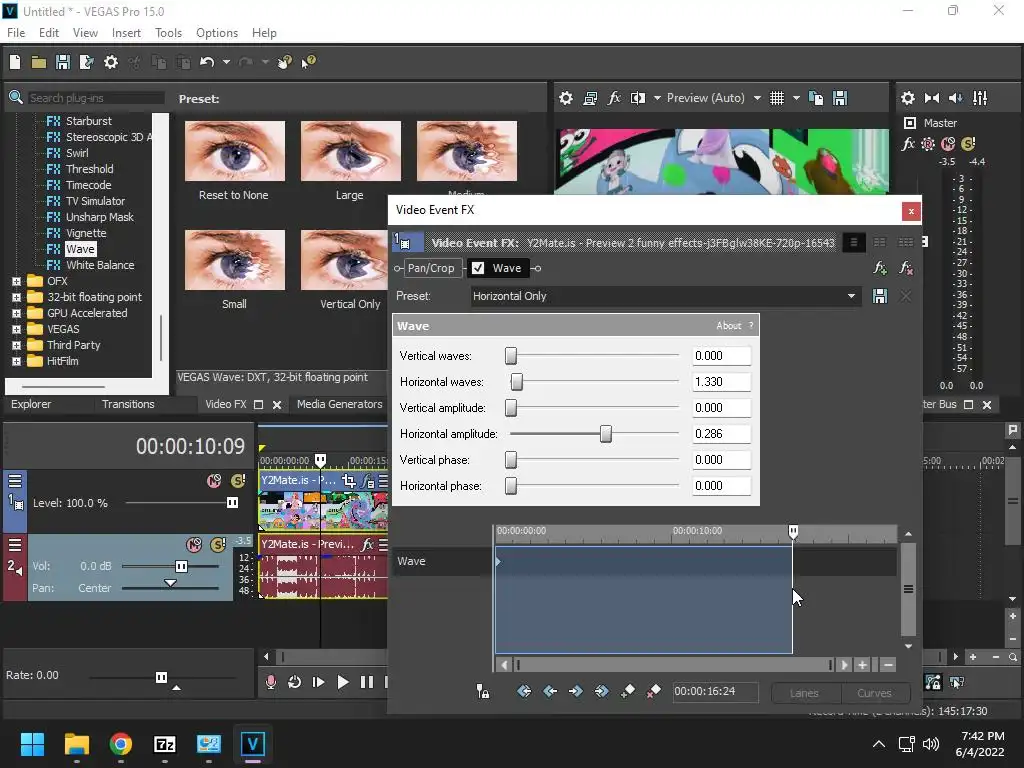Viewport: 1024px width, 768px height.
Task: Toggle loop playback in transport bar
Action: [x=294, y=682]
